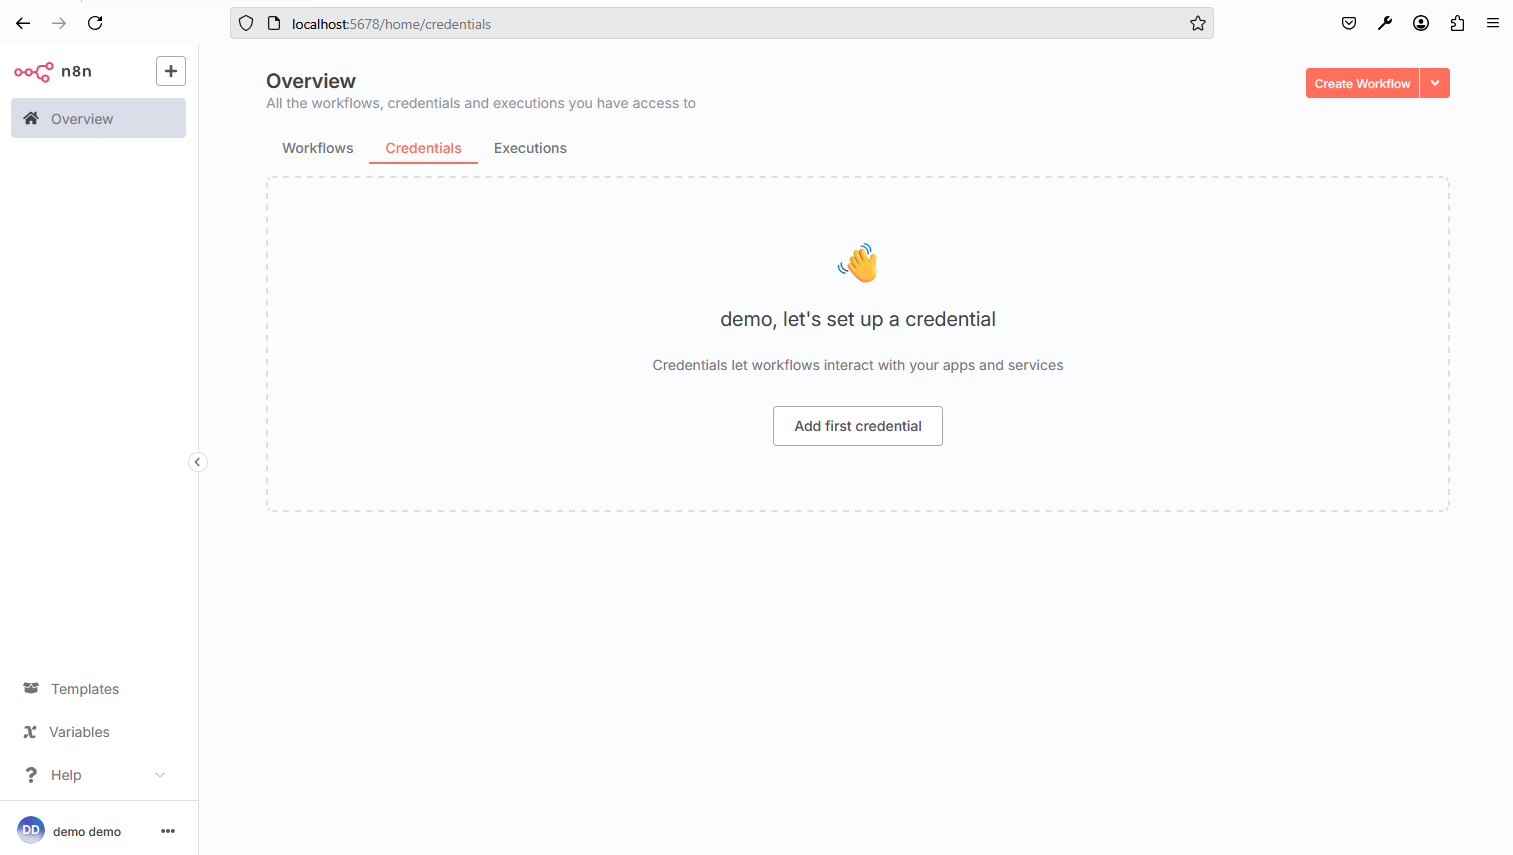Collapse the sidebar with chevron arrow
The height and width of the screenshot is (855, 1513).
(x=198, y=462)
